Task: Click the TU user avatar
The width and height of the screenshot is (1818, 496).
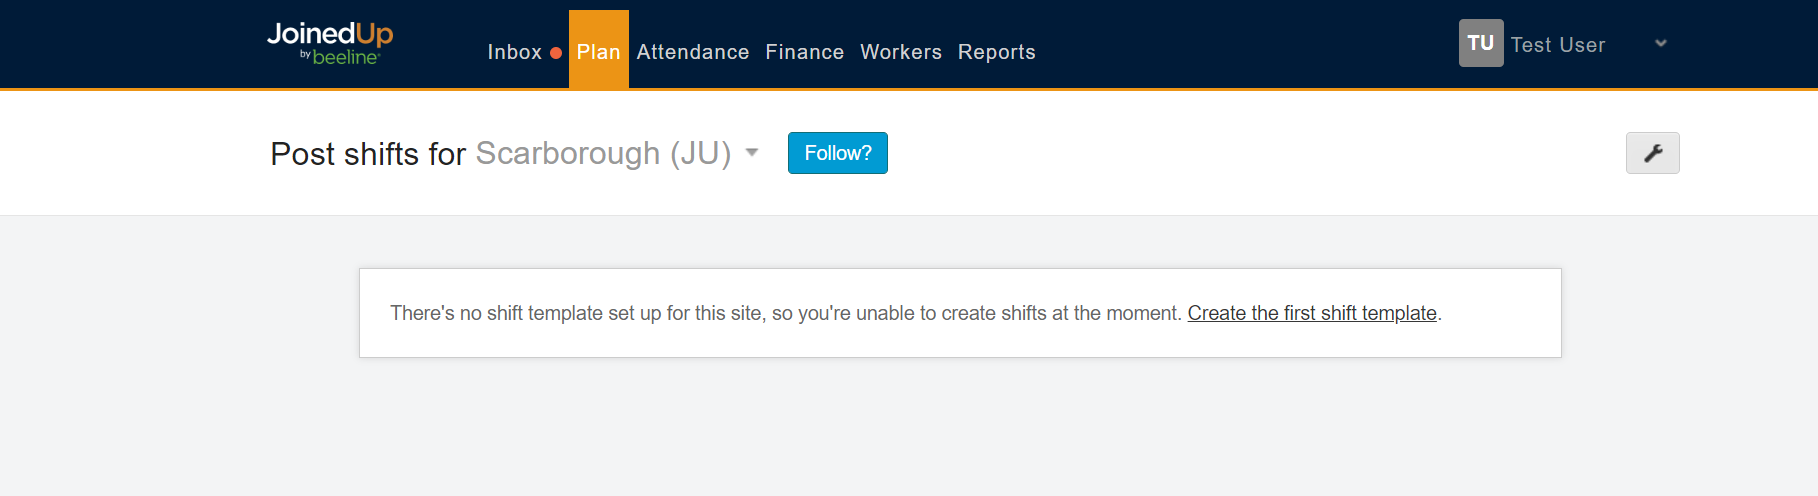Action: (1480, 43)
